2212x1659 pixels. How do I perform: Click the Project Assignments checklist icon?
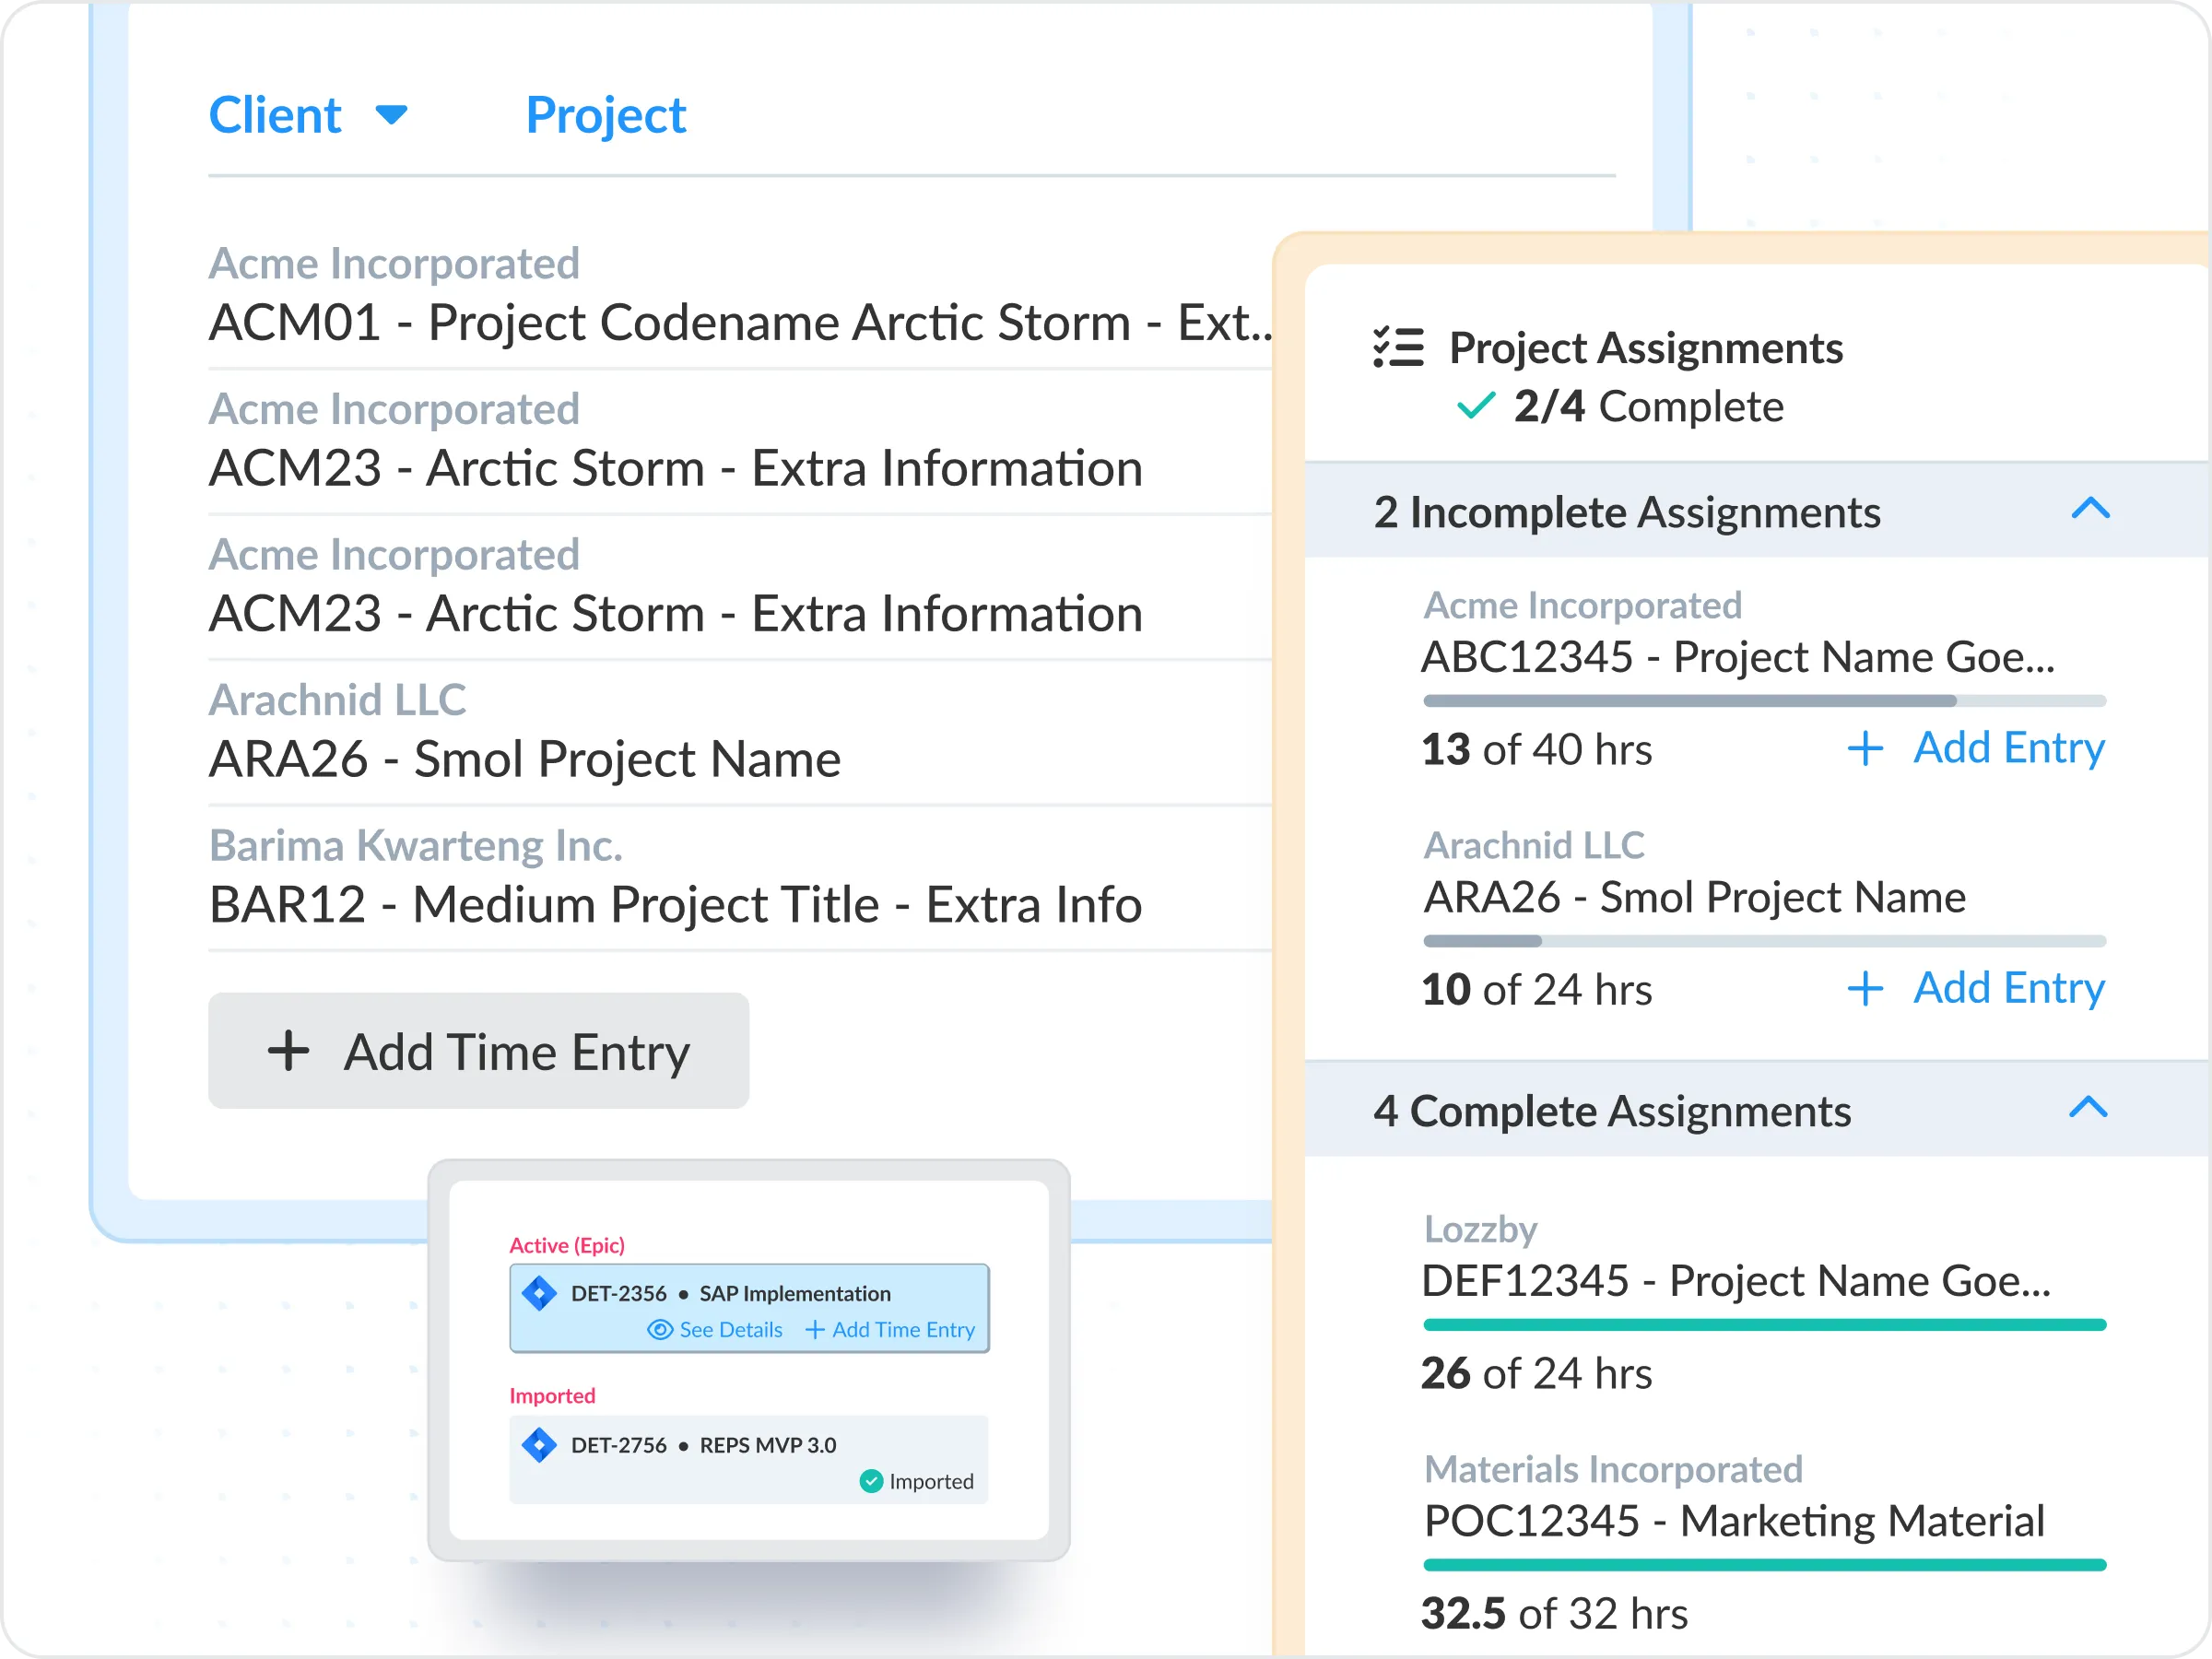tap(1398, 347)
